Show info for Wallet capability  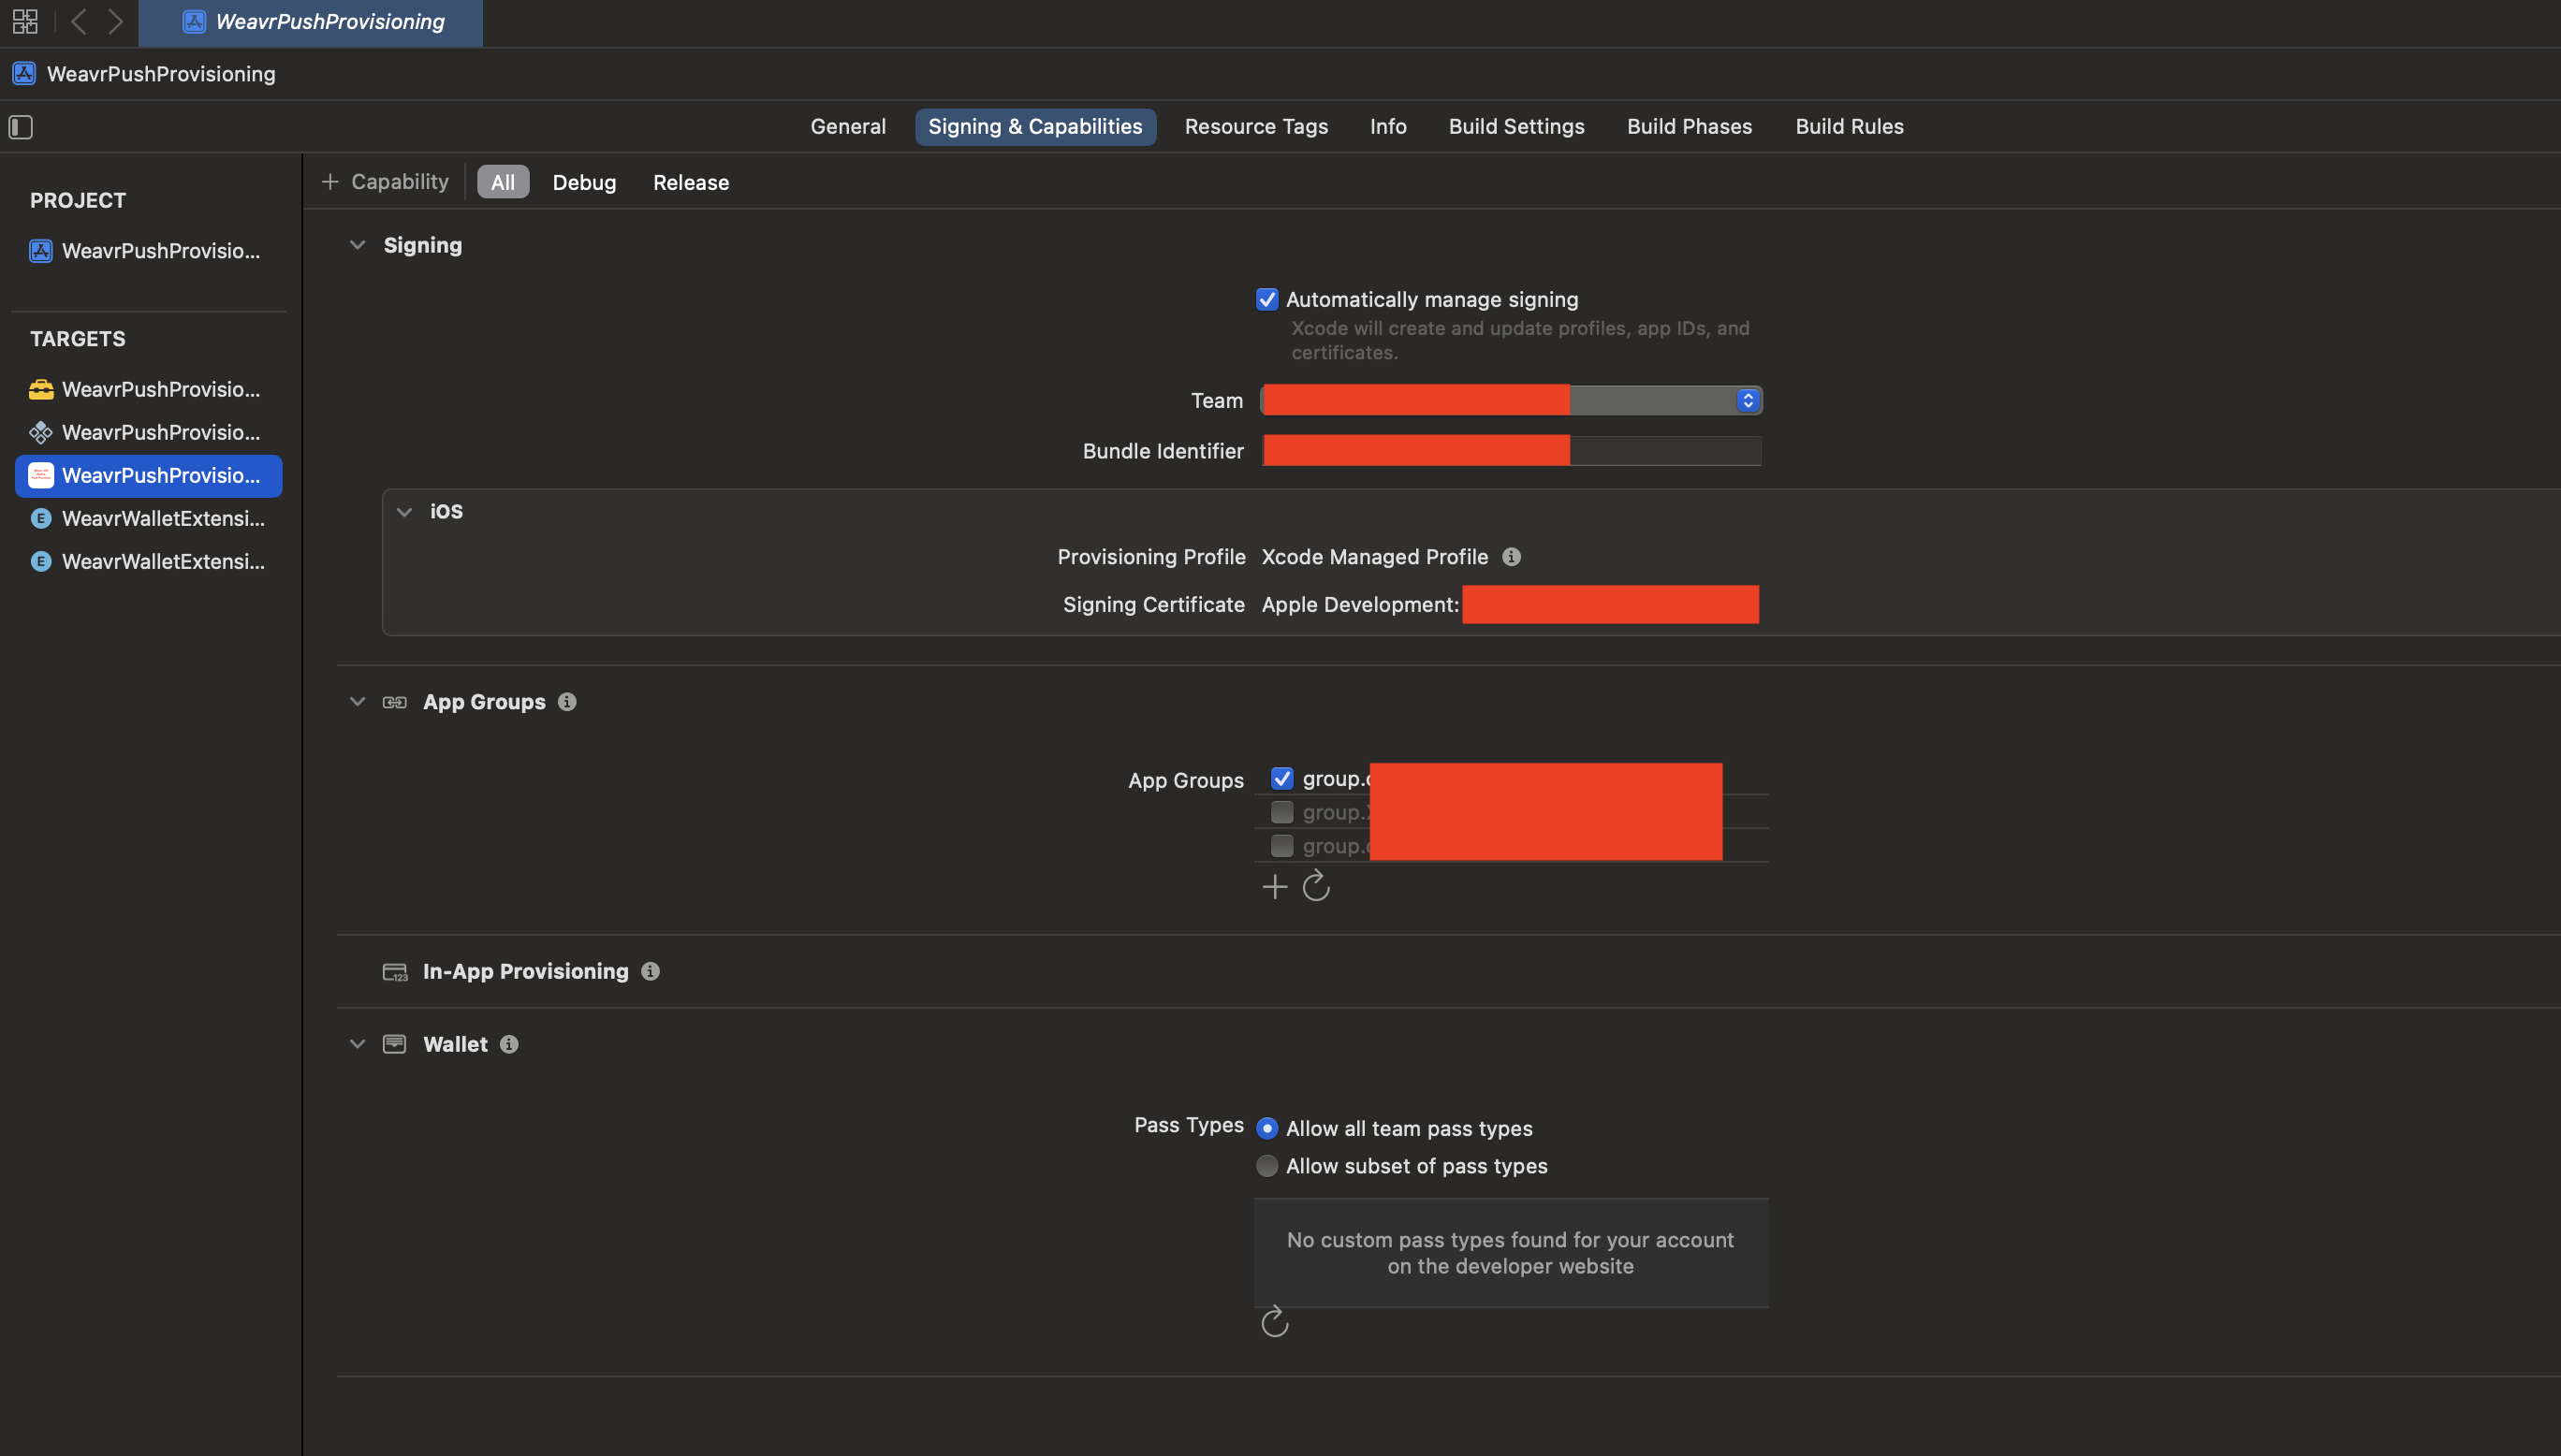click(509, 1044)
